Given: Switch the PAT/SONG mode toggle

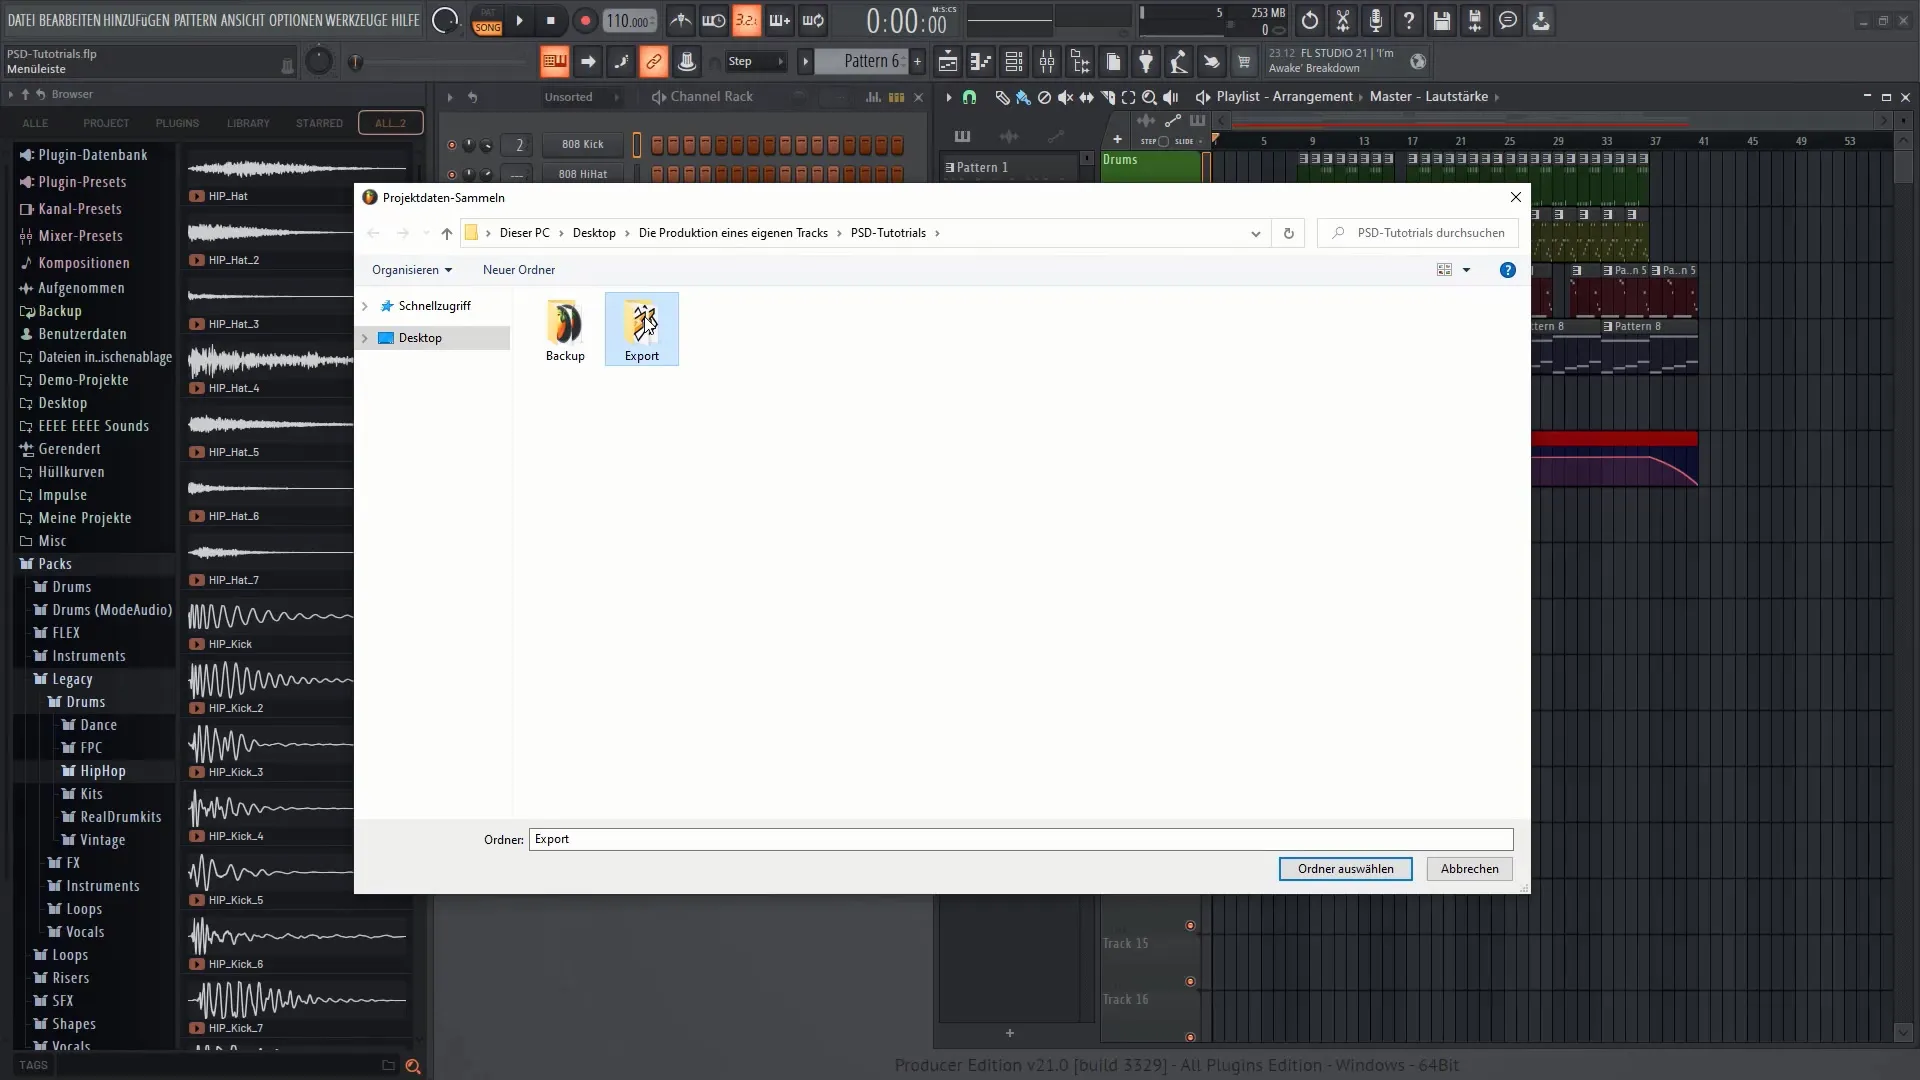Looking at the screenshot, I should [x=488, y=20].
